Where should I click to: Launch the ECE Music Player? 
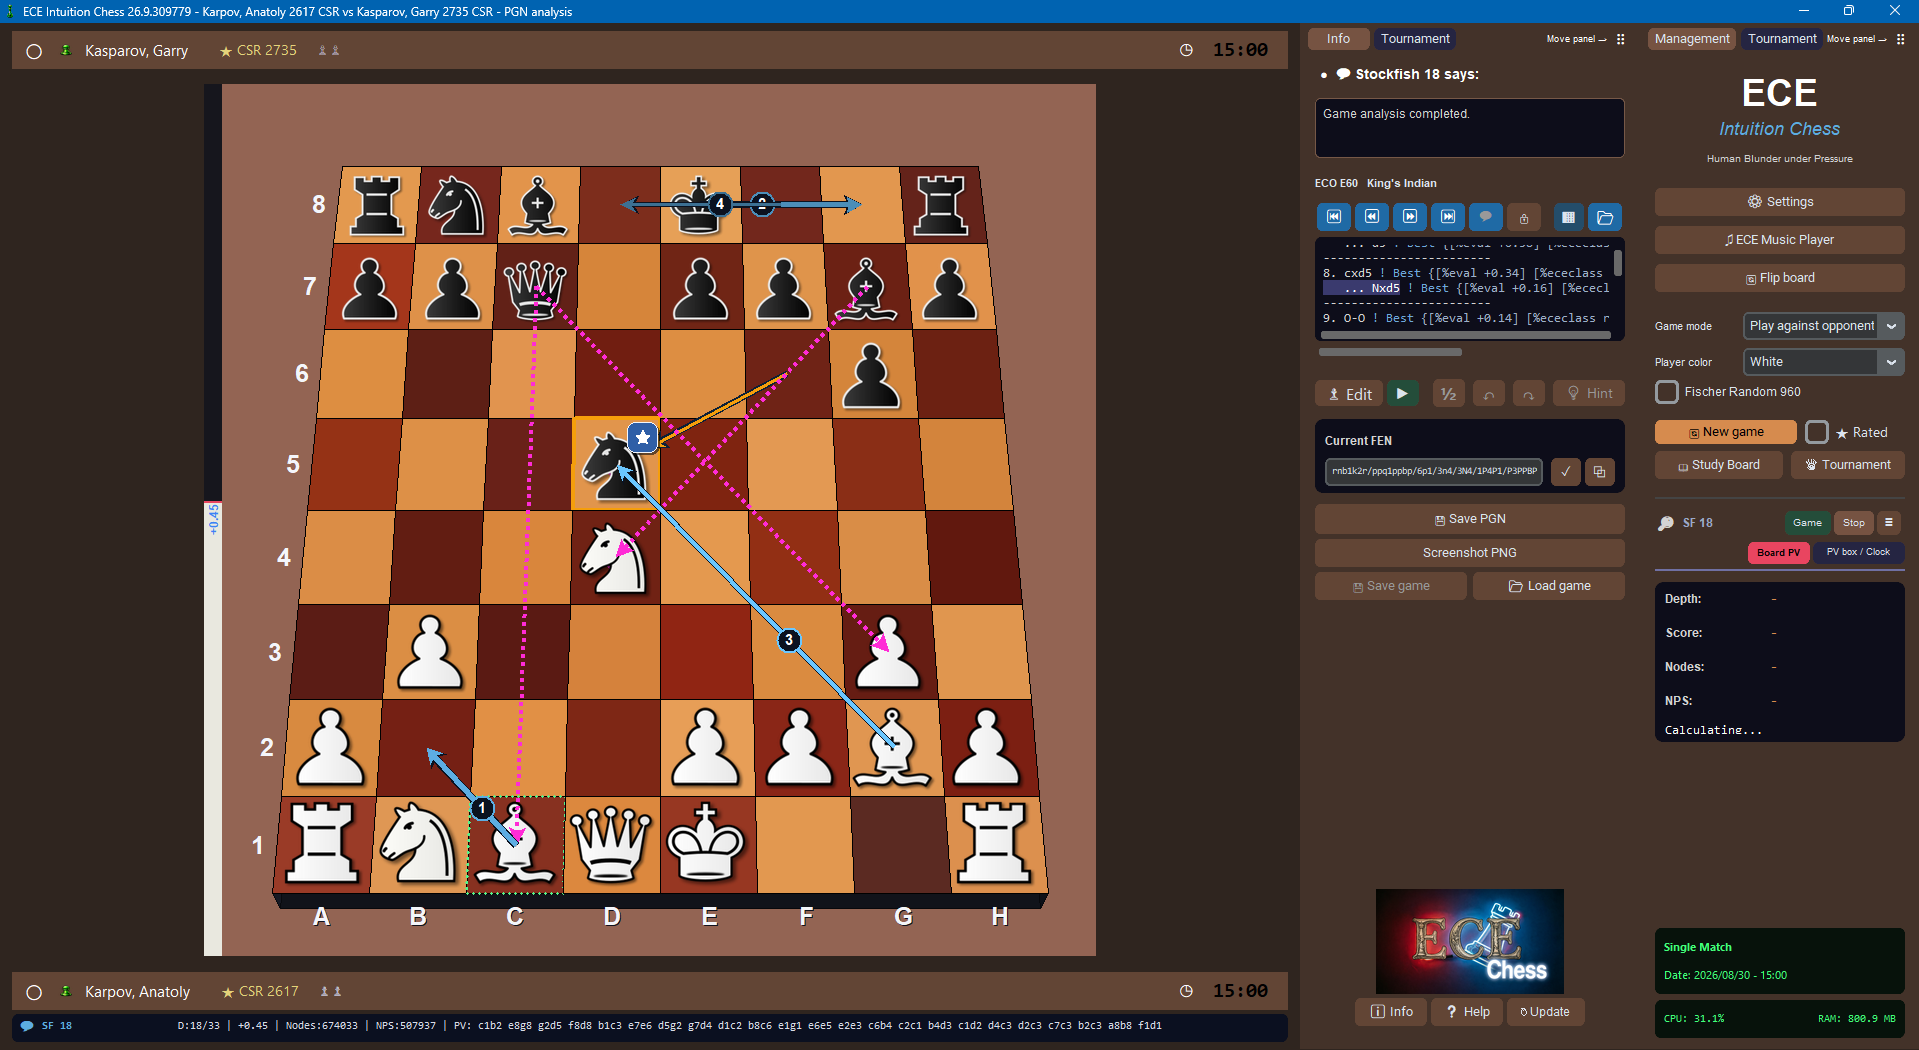click(1779, 240)
